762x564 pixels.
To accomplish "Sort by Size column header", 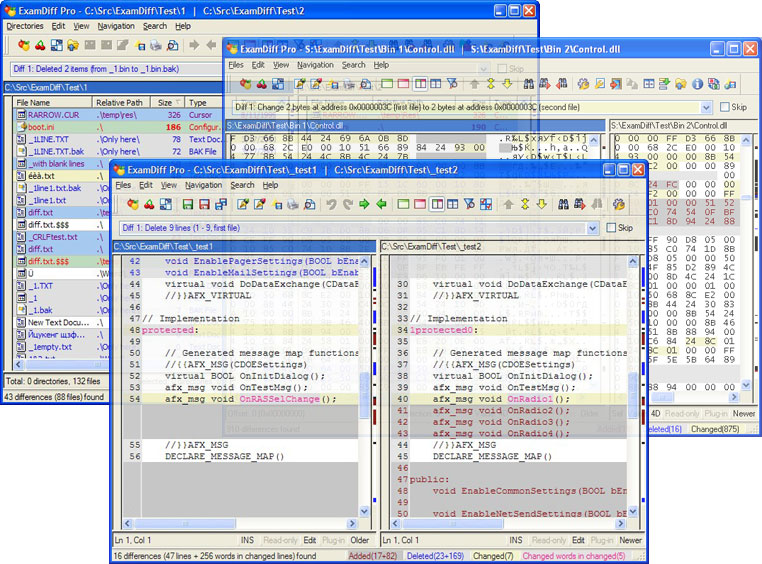I will 168,103.
